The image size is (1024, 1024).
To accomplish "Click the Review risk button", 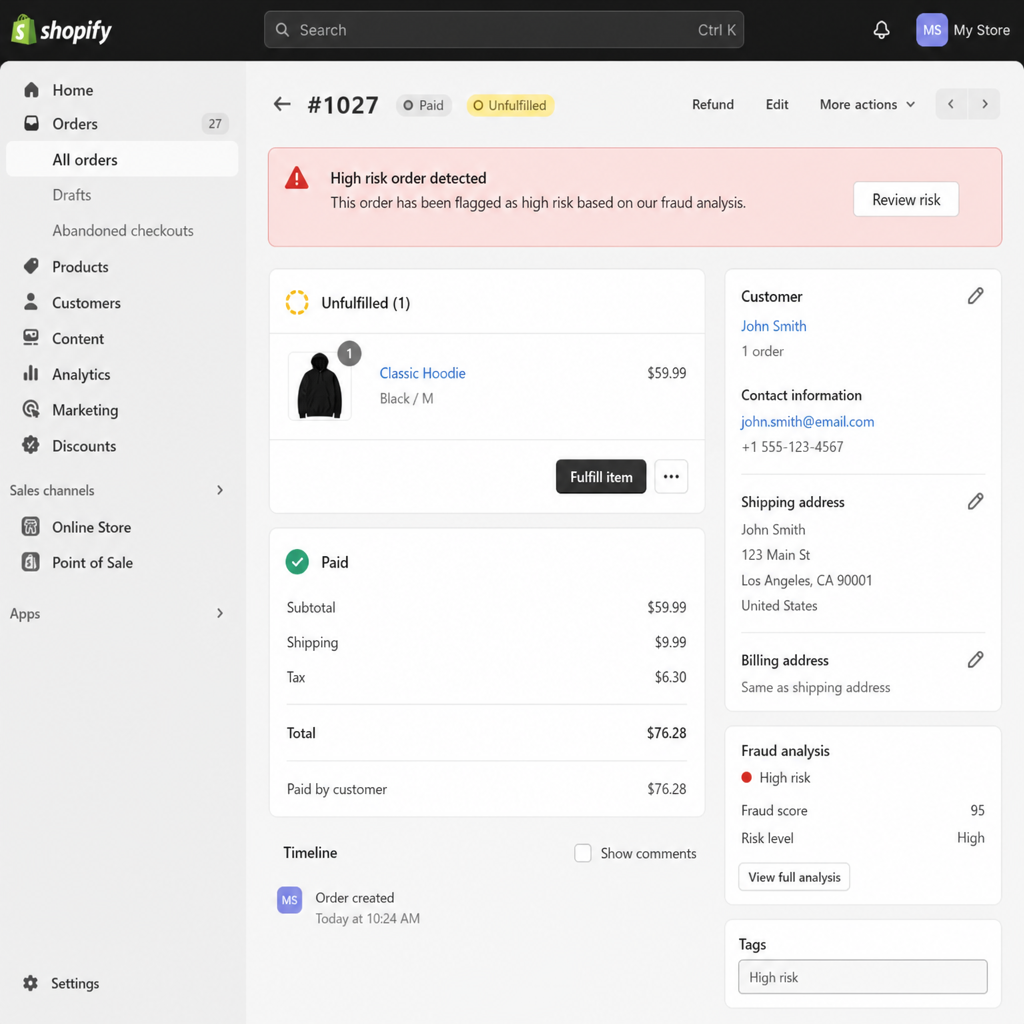I will pos(906,199).
